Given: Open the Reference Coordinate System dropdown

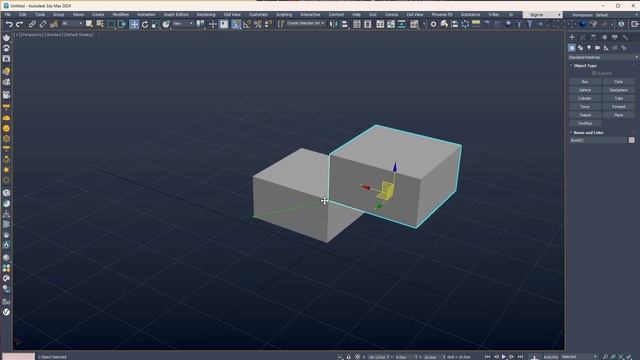Looking at the screenshot, I should tap(182, 24).
